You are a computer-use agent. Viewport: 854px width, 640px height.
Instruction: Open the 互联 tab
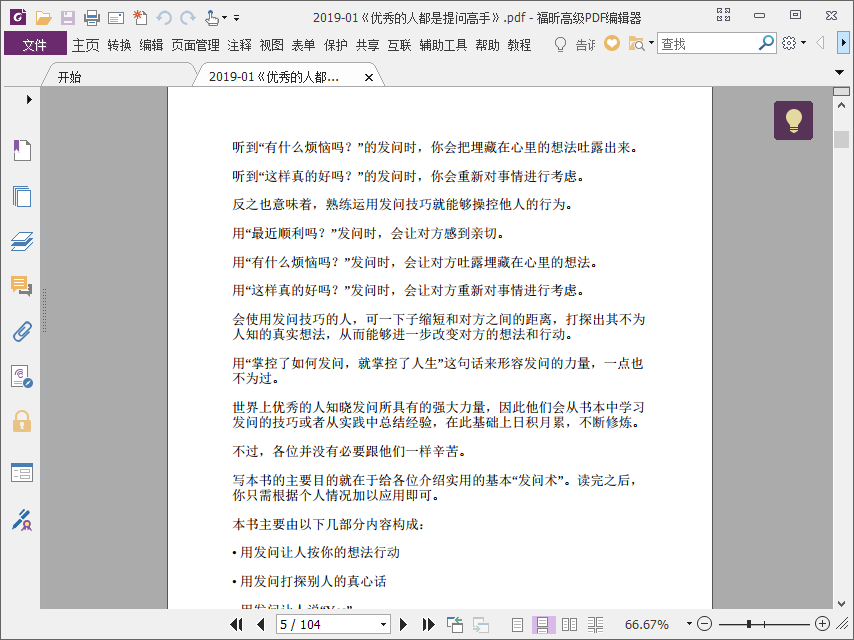coord(399,45)
